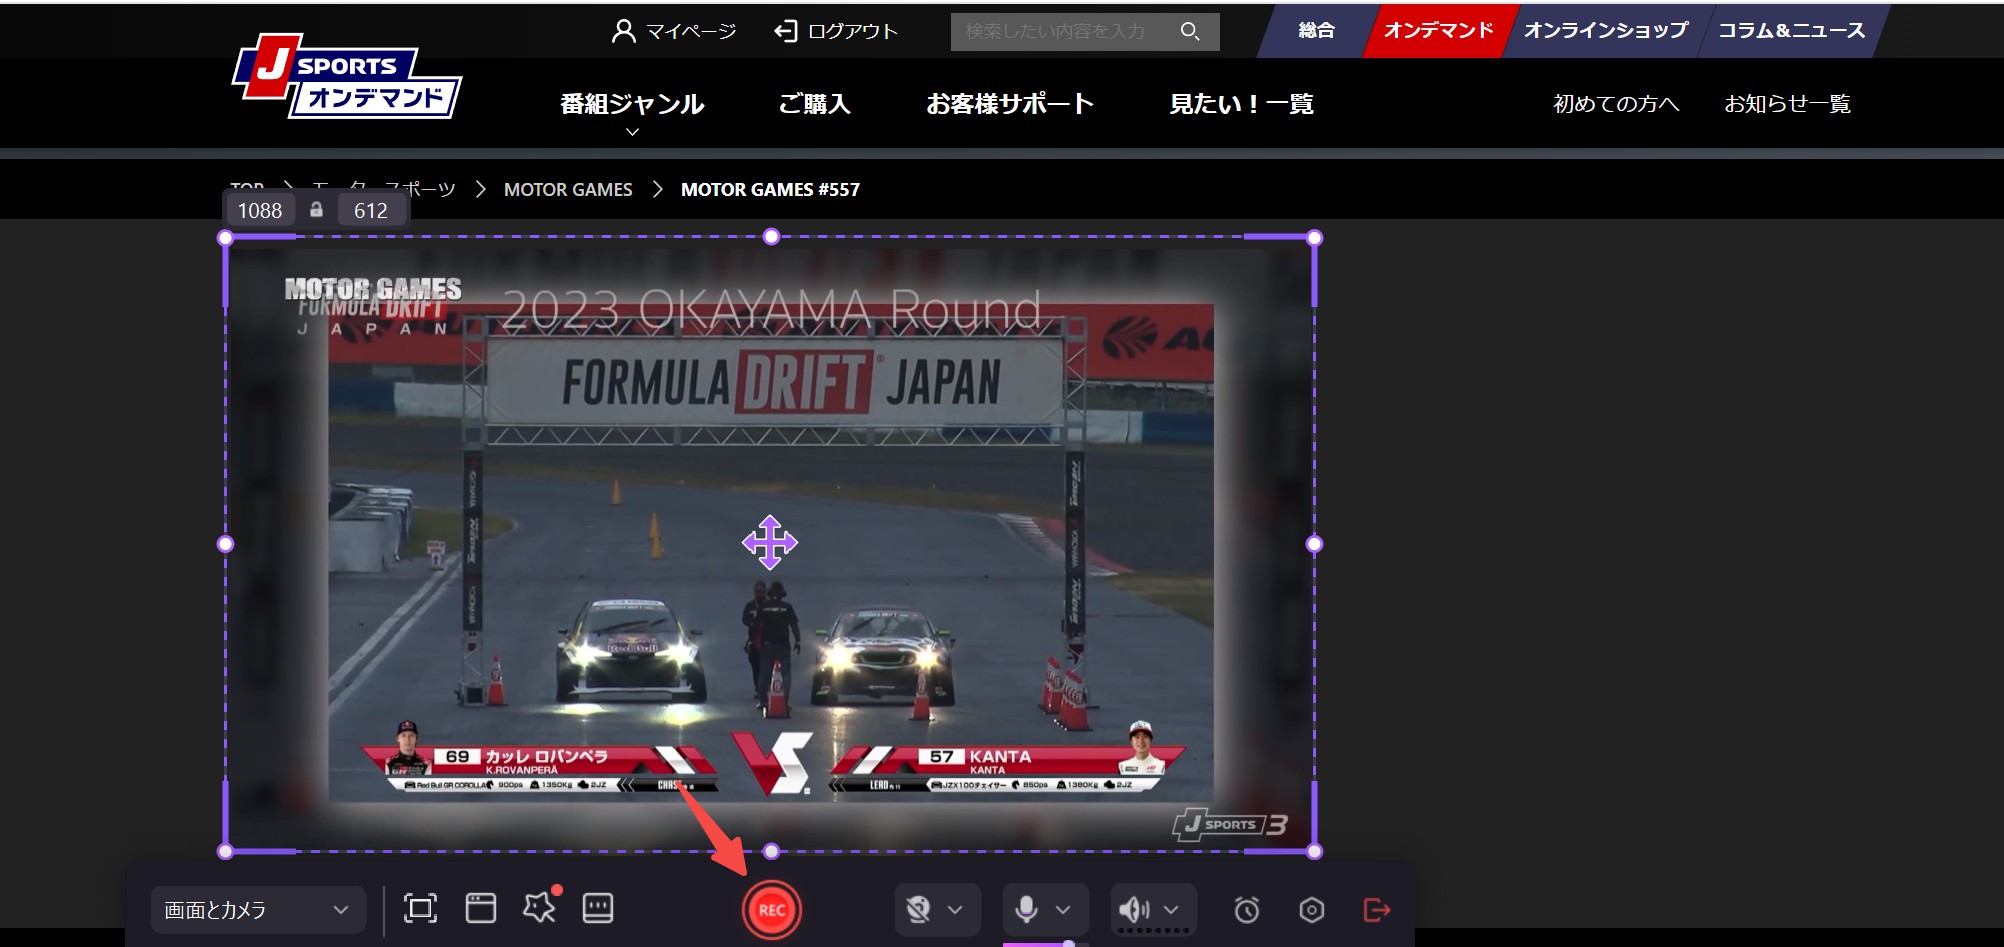Click the move crosshair in capture area

pyautogui.click(x=770, y=543)
